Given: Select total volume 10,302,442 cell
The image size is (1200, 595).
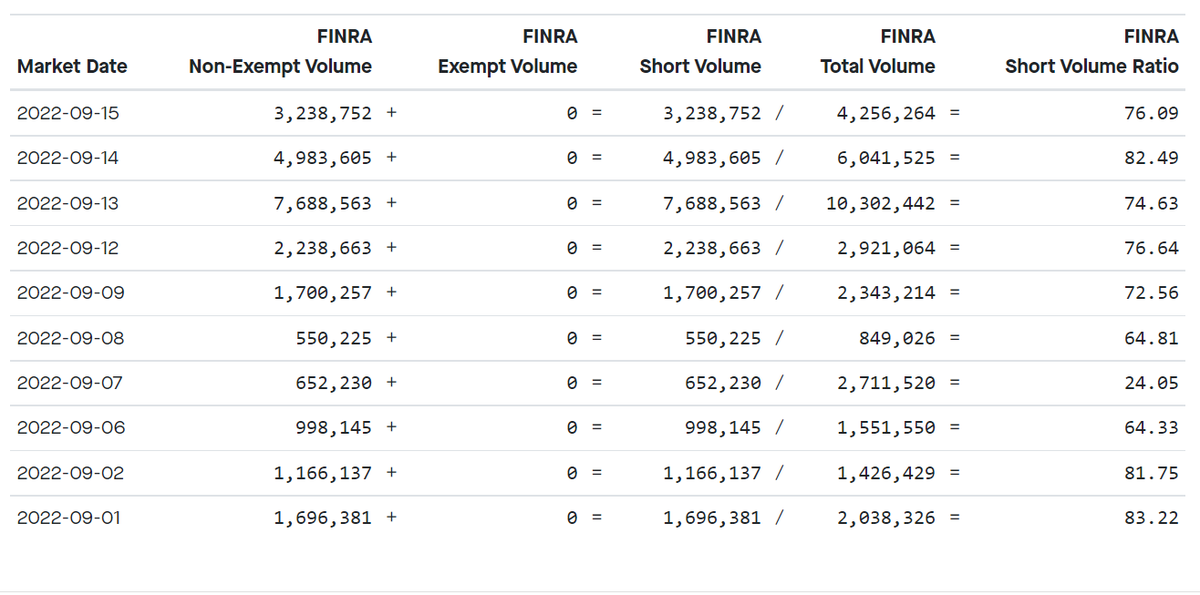Looking at the screenshot, I should click(881, 203).
